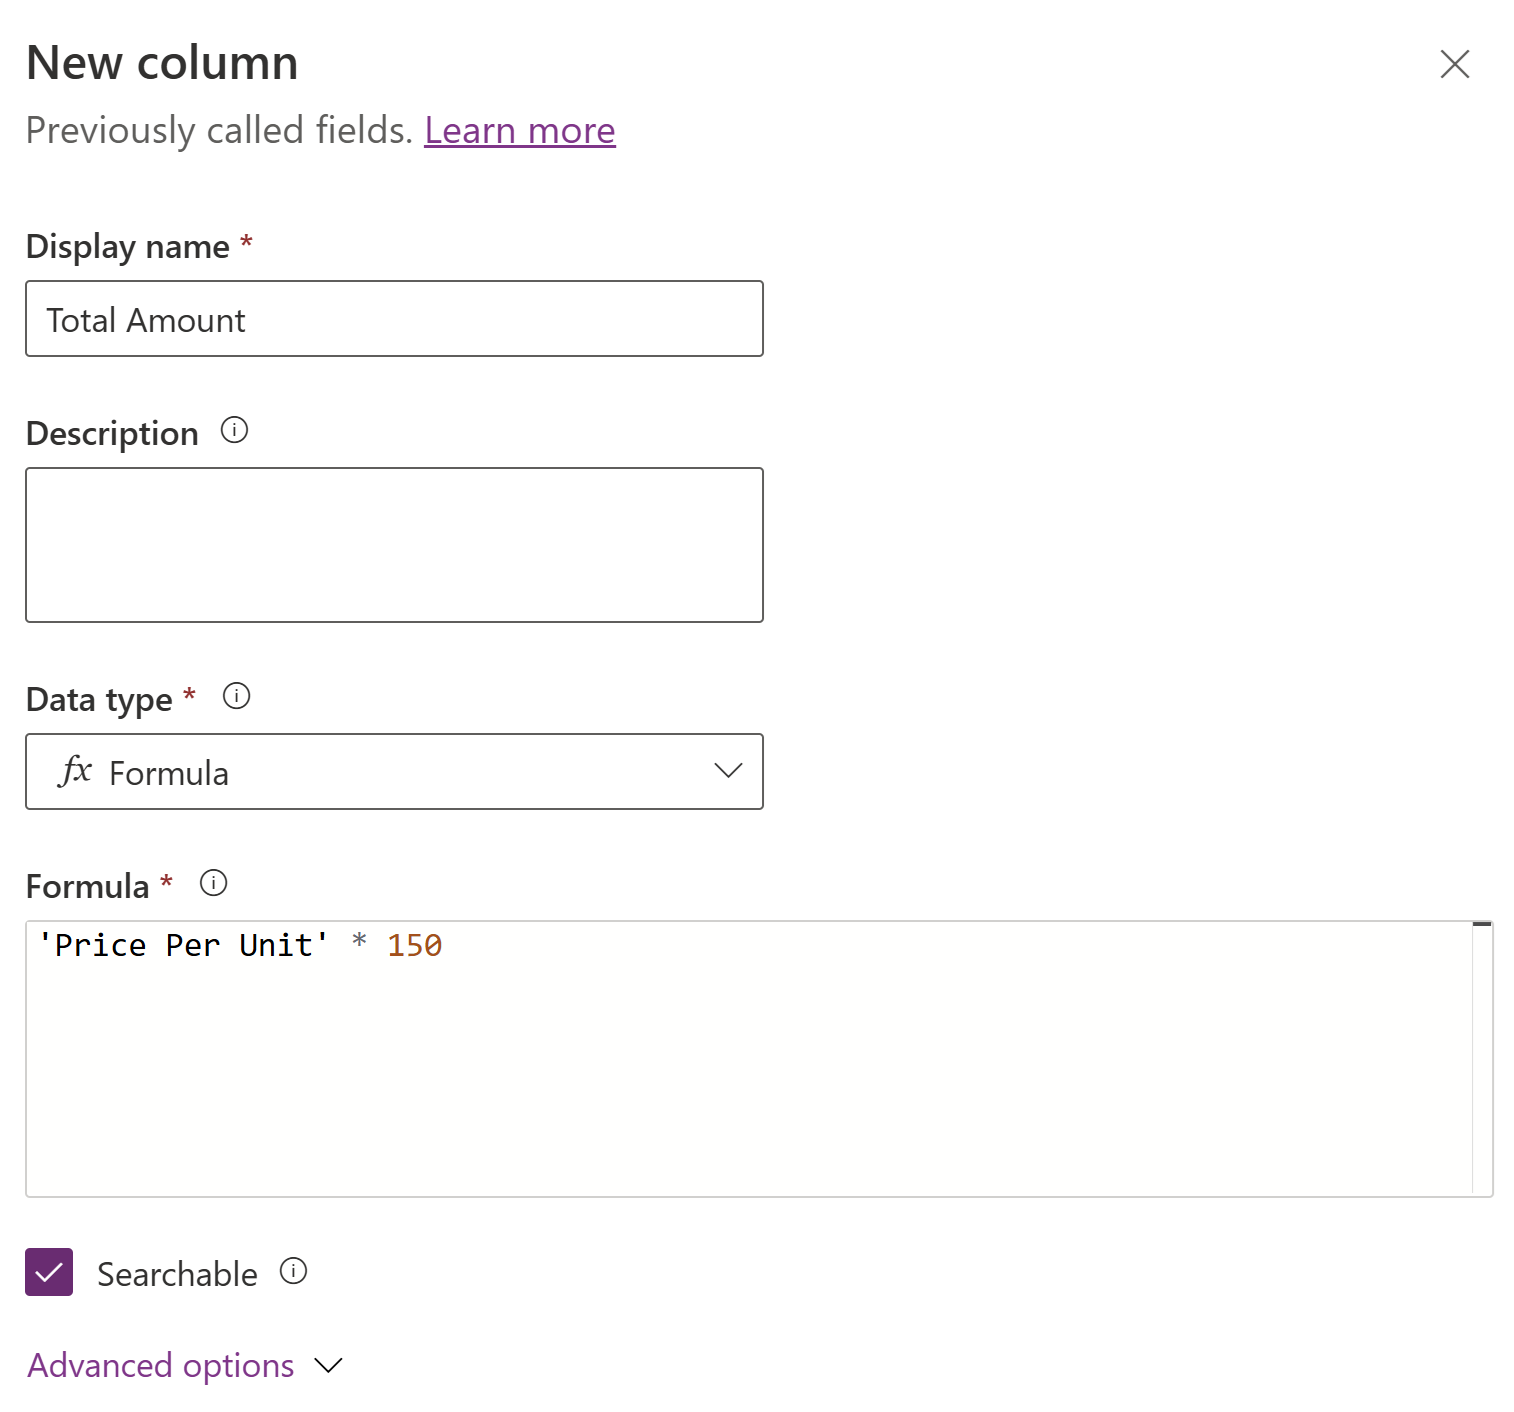Uncheck the Searchable checkbox
This screenshot has height=1412, width=1514.
(48, 1272)
